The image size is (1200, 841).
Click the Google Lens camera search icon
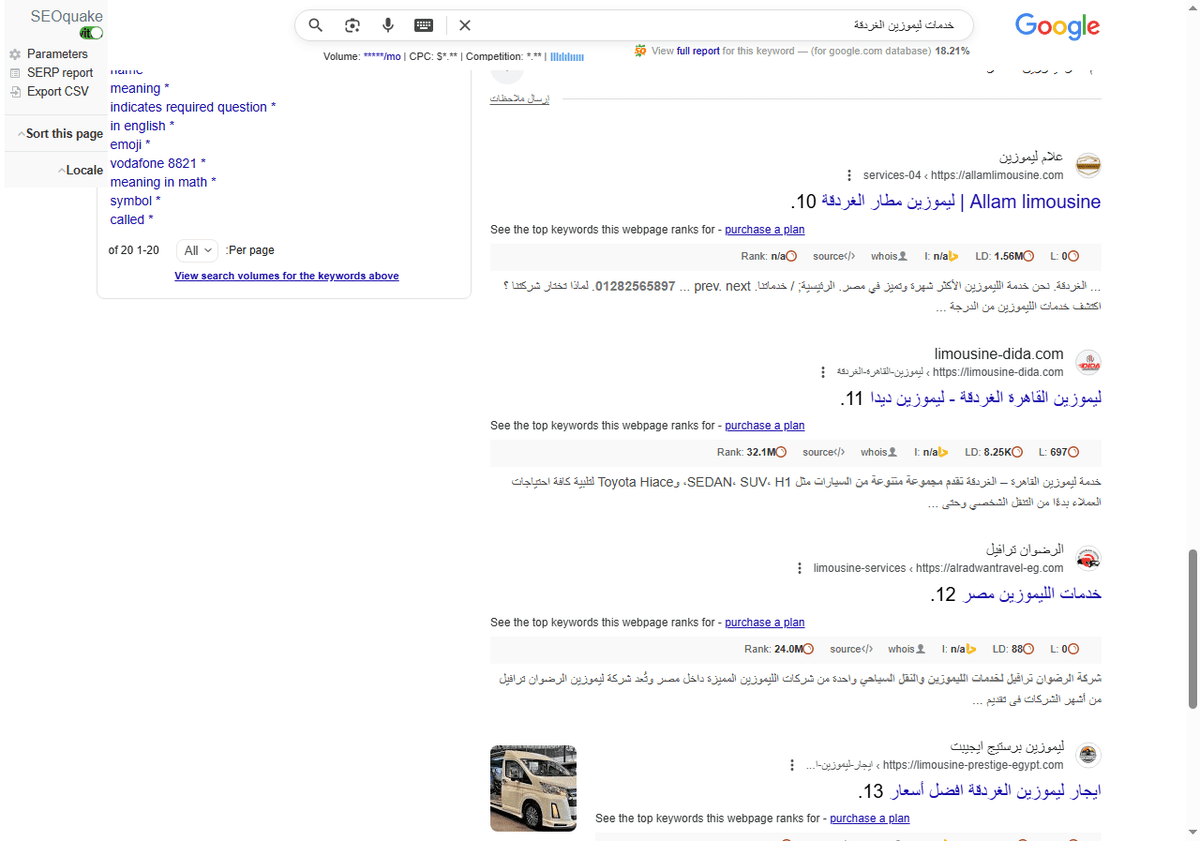click(x=352, y=25)
